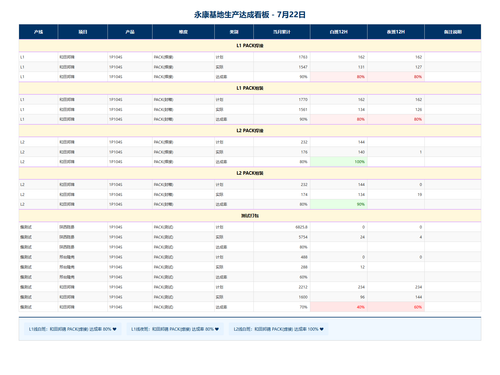Select the night-shift actual value 127
This screenshot has width=500, height=375.
pyautogui.click(x=418, y=67)
